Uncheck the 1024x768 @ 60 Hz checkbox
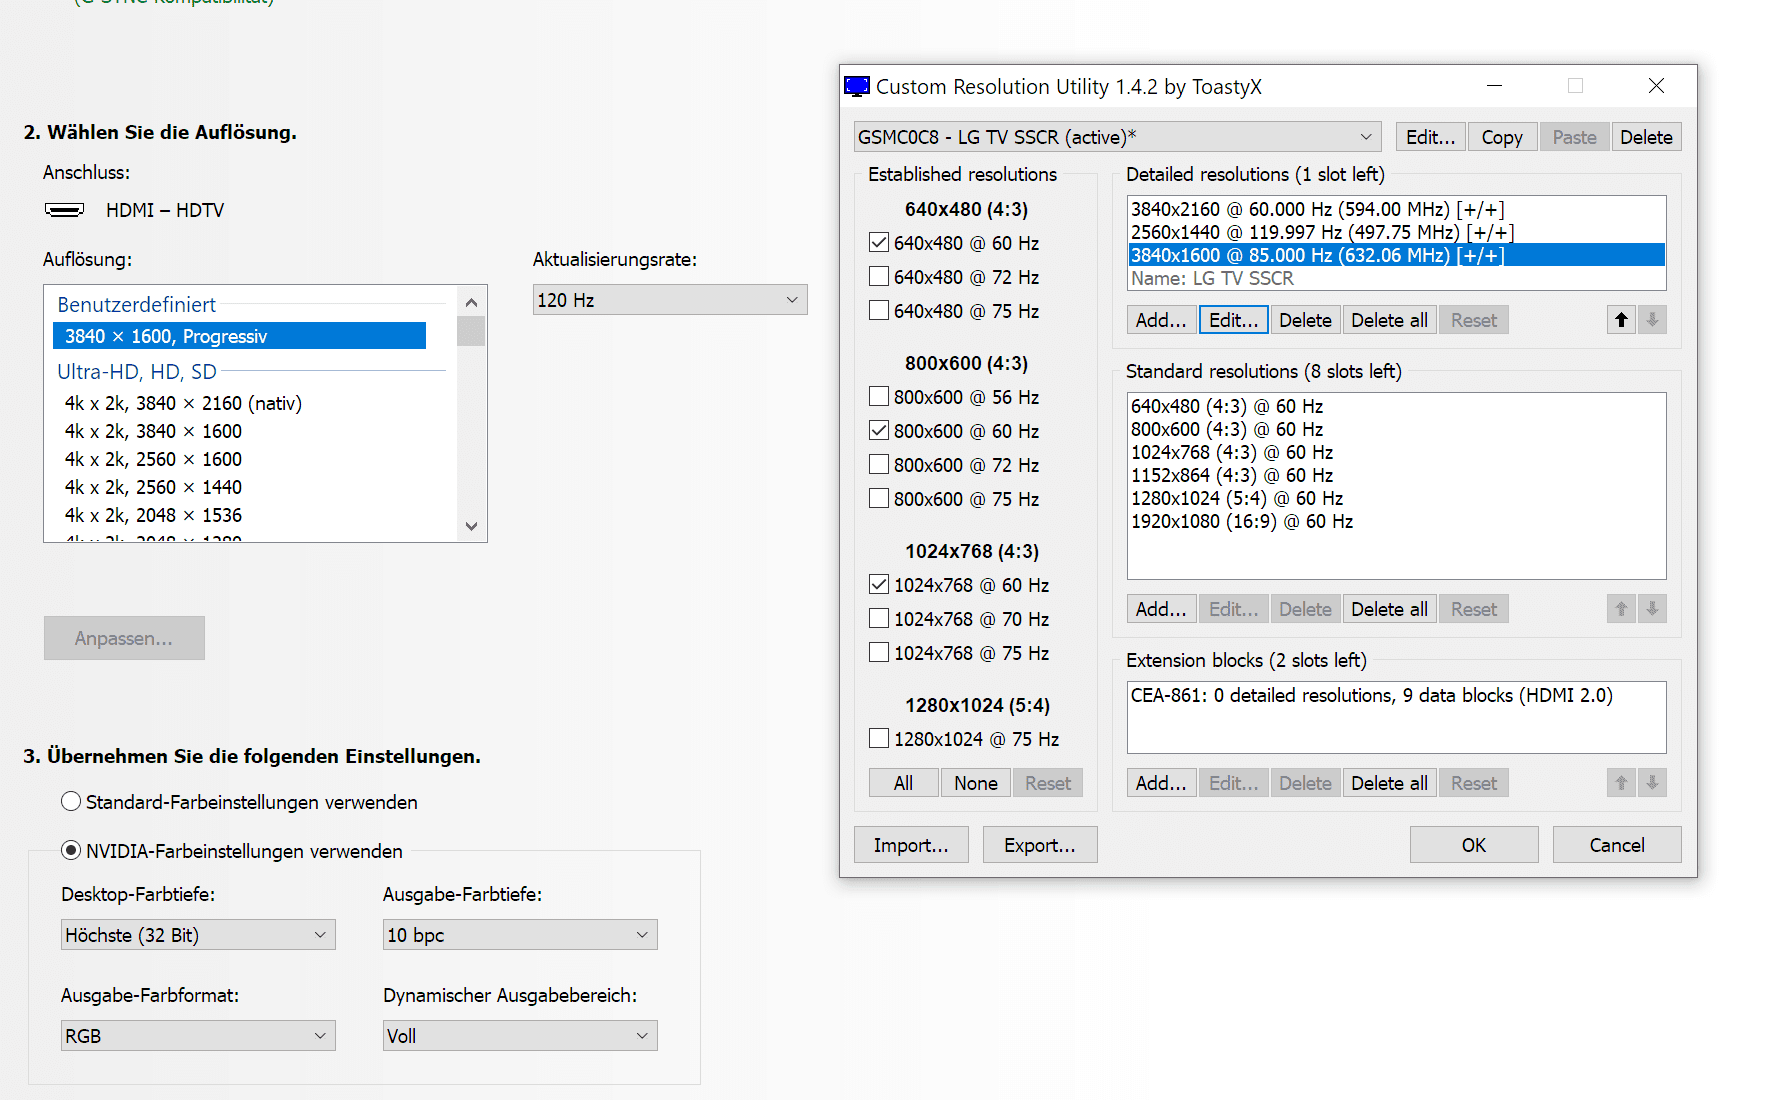This screenshot has width=1769, height=1100. (x=879, y=585)
